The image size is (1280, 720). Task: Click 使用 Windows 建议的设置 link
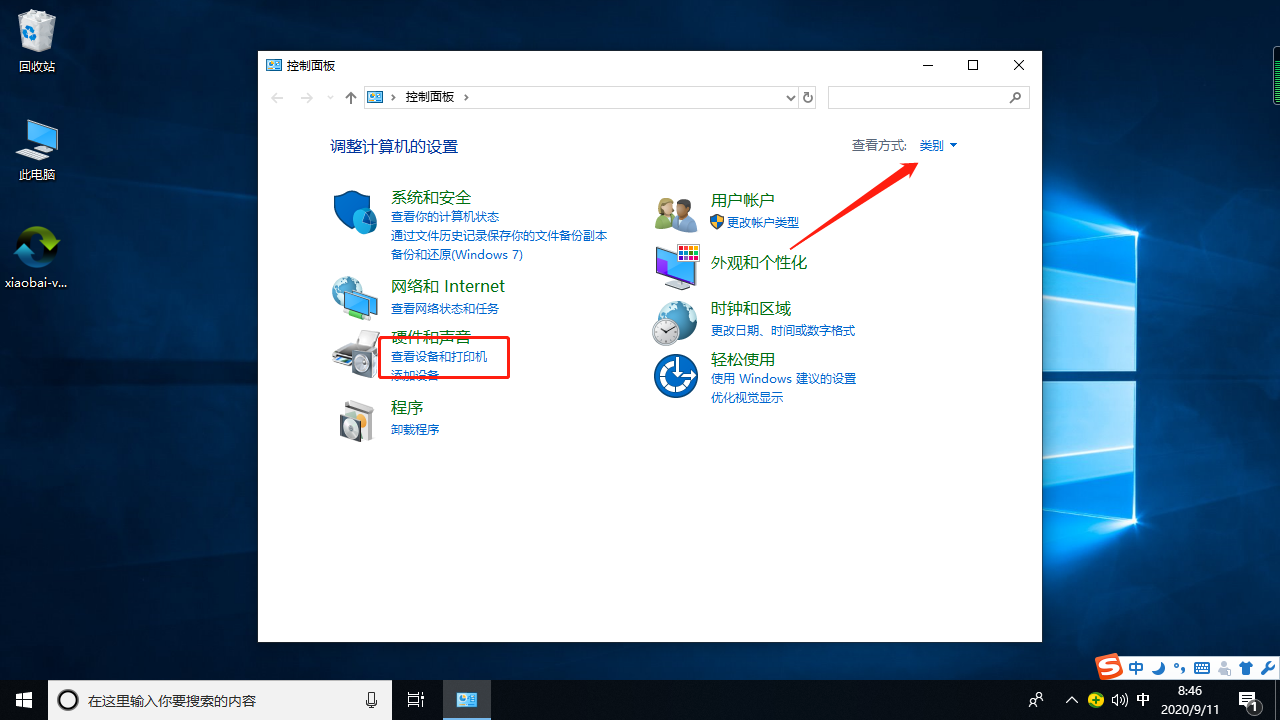point(784,379)
